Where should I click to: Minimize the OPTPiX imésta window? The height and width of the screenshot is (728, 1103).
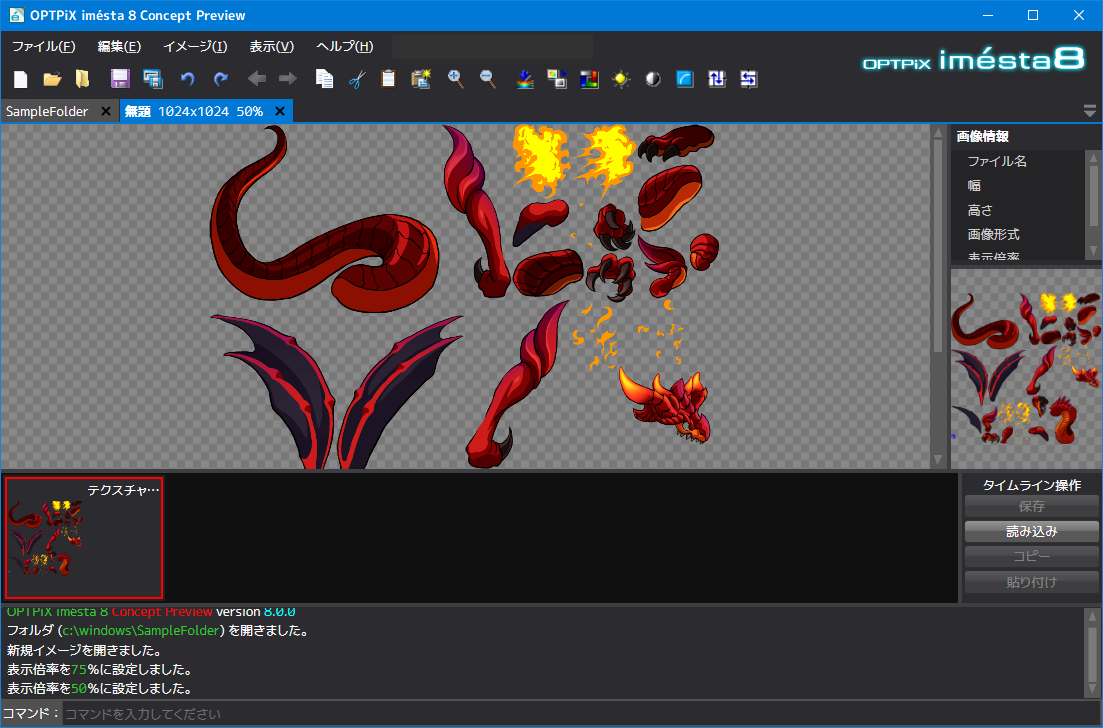click(x=988, y=15)
